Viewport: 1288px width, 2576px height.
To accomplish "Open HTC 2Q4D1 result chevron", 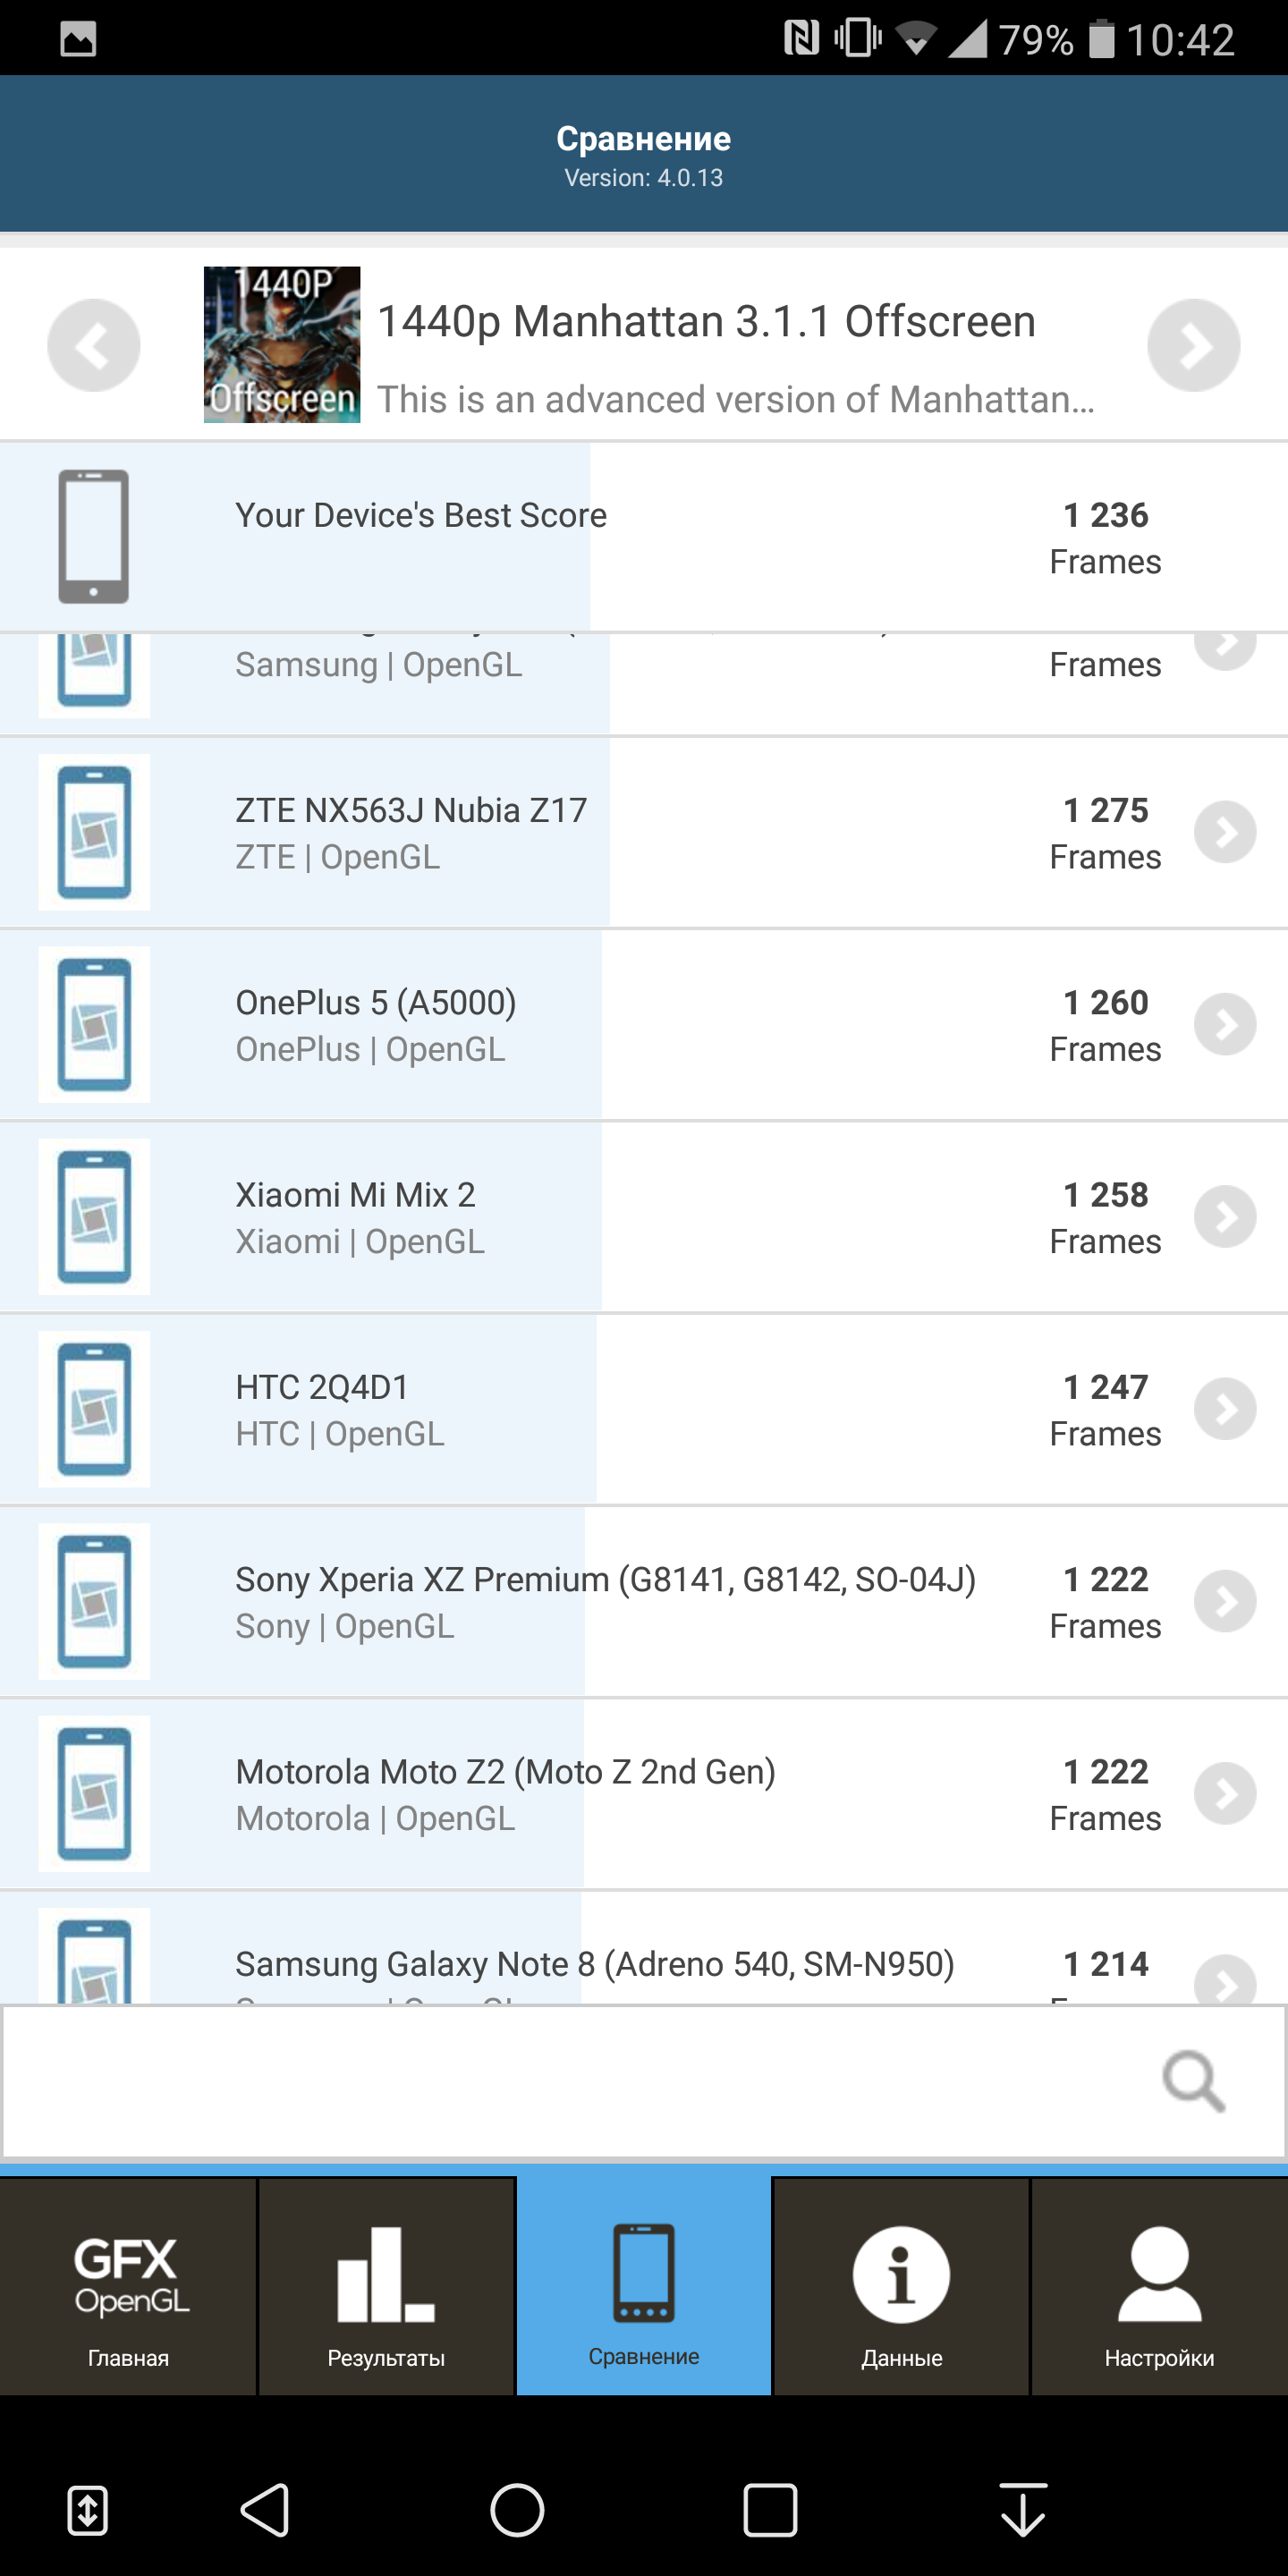I will [1225, 1409].
